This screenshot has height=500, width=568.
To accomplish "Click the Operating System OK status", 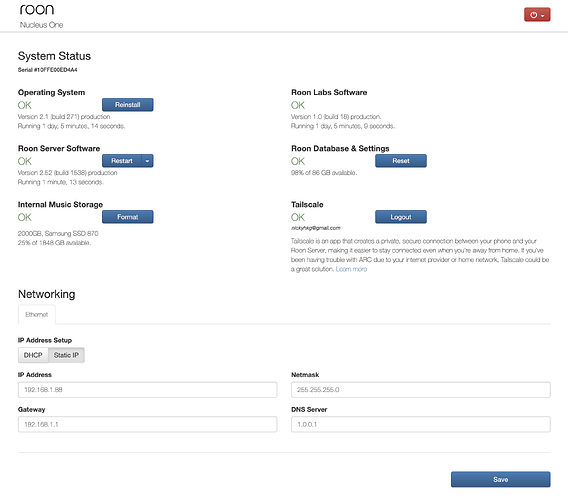I will pyautogui.click(x=25, y=105).
